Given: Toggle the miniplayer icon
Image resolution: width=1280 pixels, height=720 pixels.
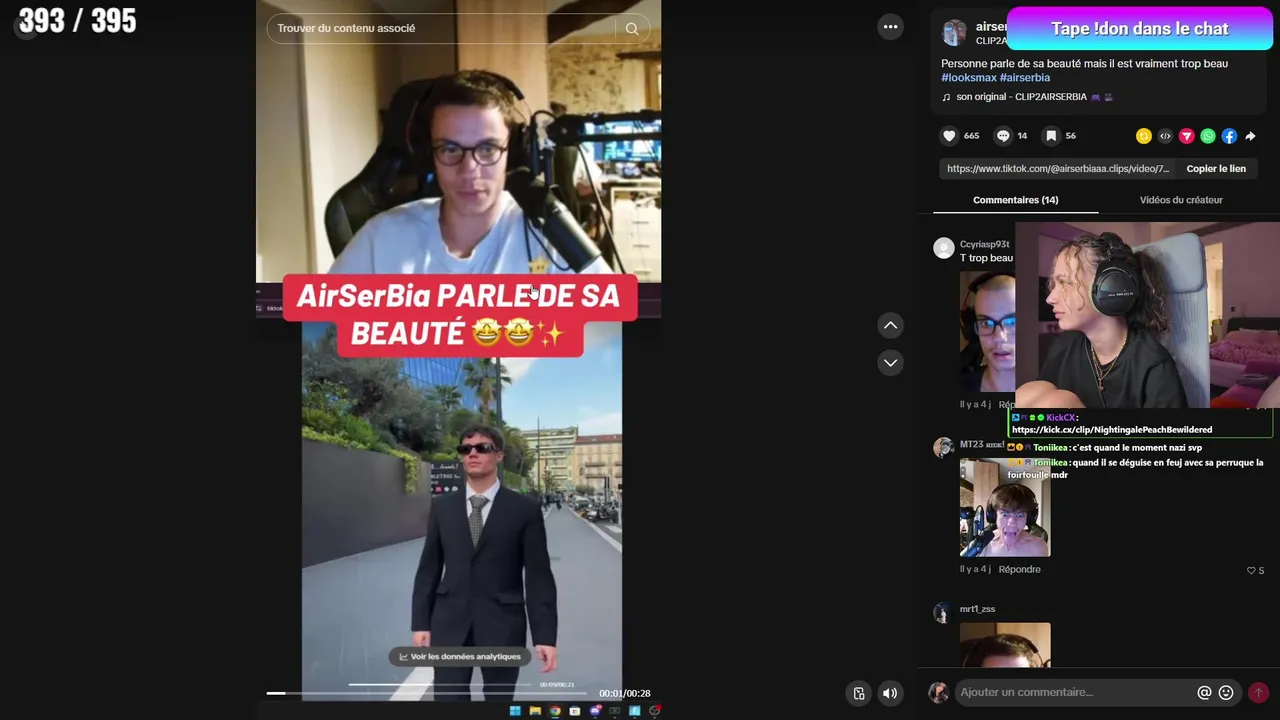Looking at the screenshot, I should [859, 693].
